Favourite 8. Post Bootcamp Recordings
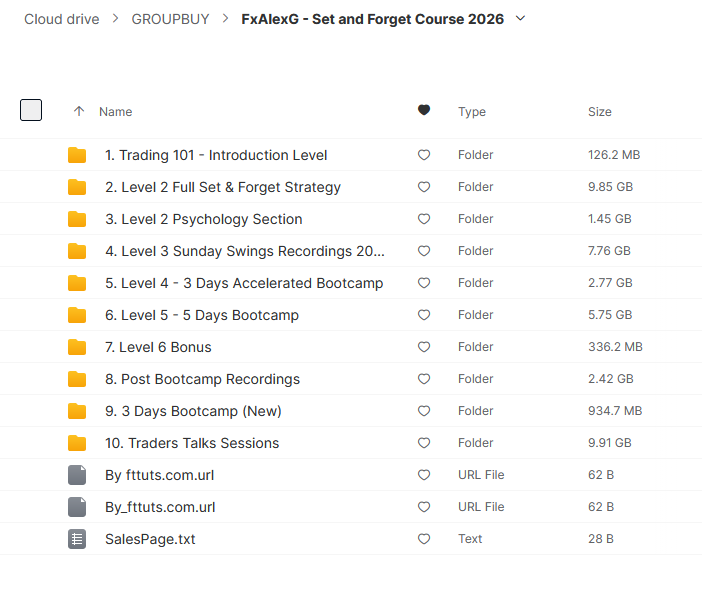Screen dimensions: 702x605 tap(424, 379)
